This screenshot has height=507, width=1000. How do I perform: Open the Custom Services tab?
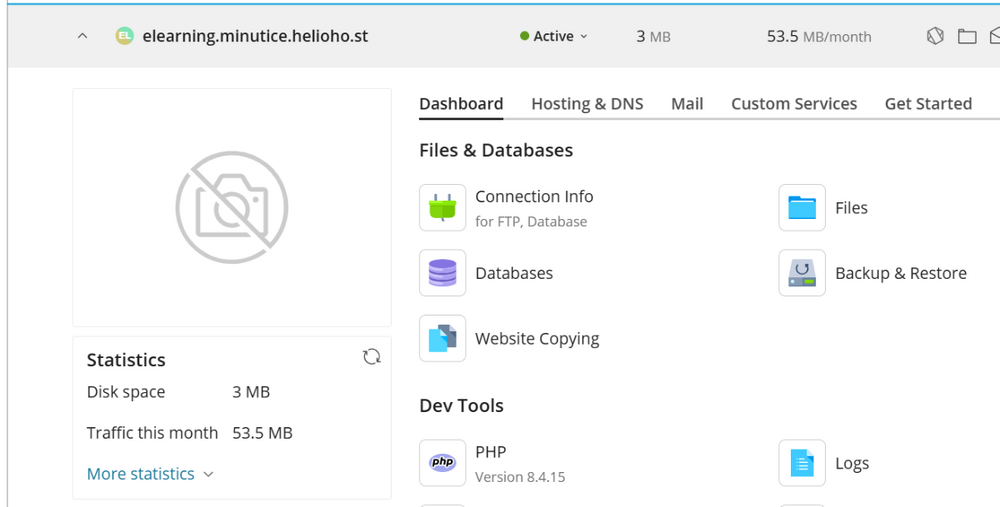pyautogui.click(x=793, y=104)
